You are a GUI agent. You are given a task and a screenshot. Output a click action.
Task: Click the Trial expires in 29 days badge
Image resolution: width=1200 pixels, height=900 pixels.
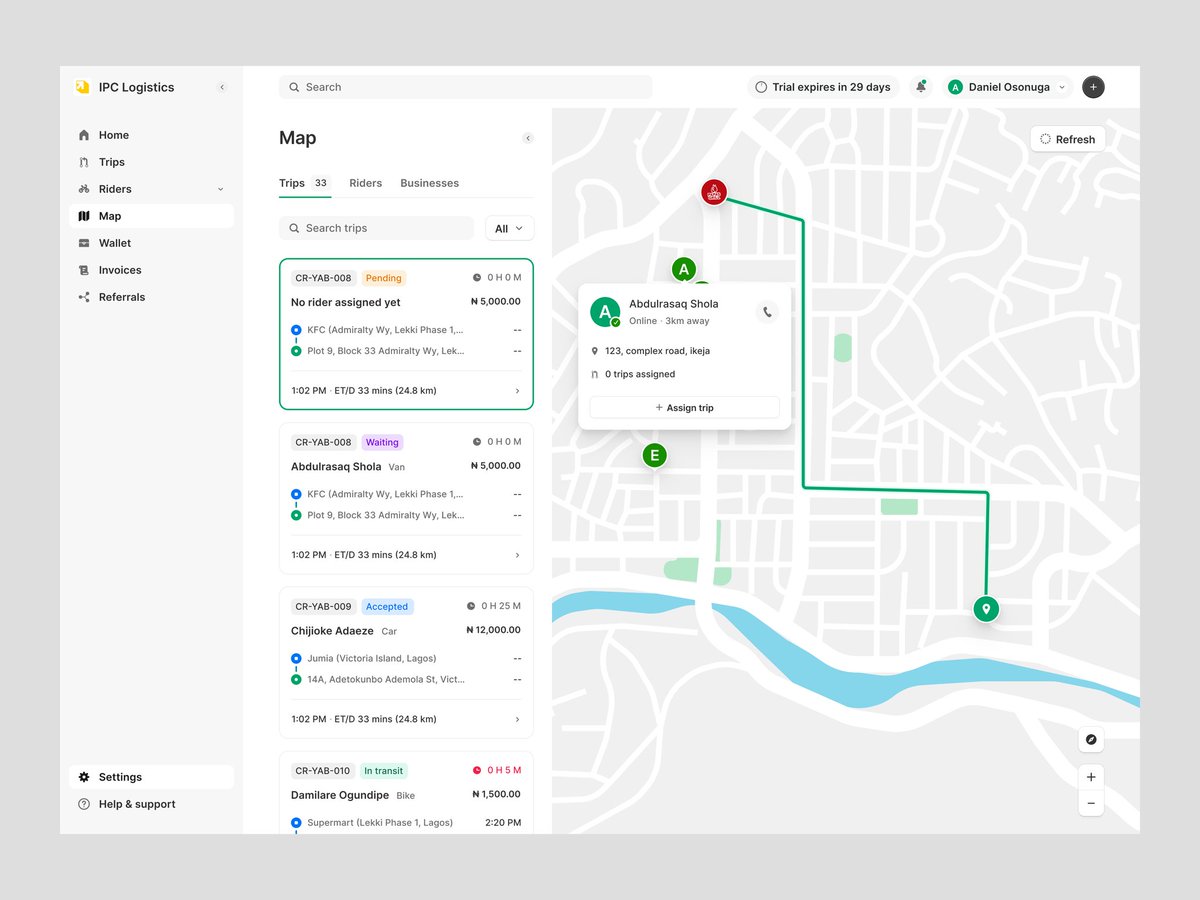click(823, 87)
